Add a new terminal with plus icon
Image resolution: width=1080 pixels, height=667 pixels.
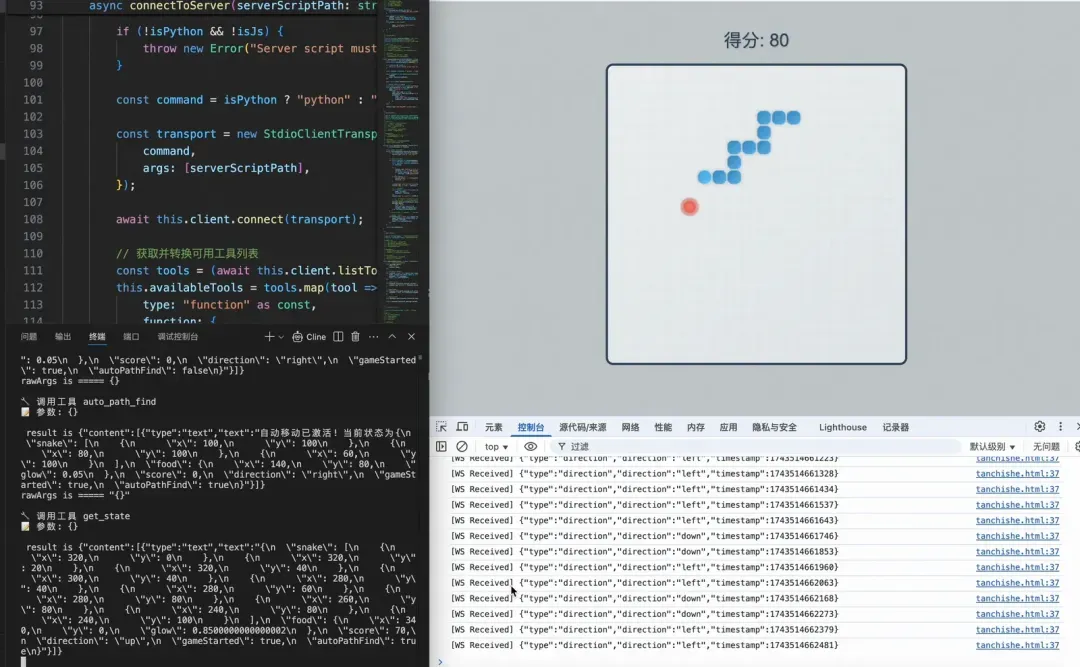click(269, 336)
